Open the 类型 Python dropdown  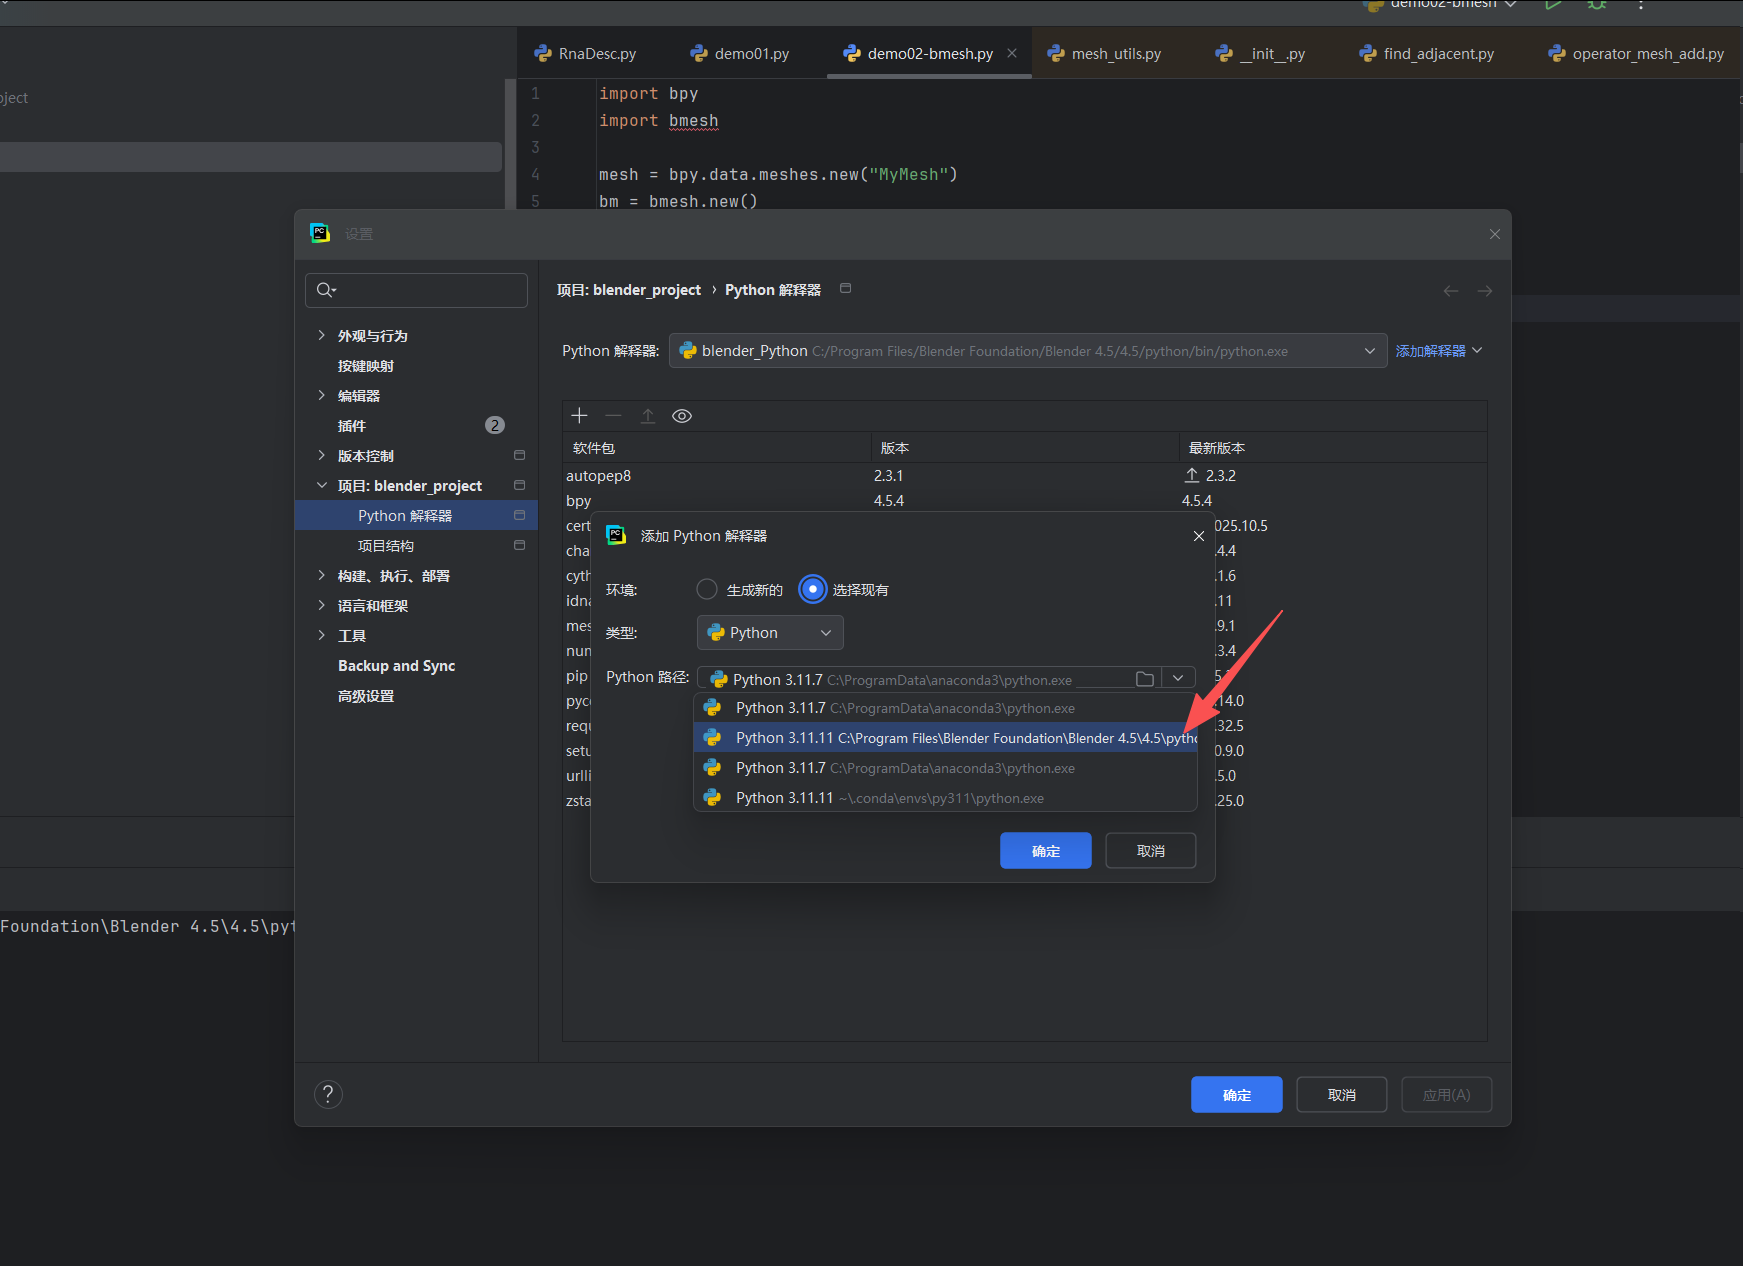click(770, 633)
